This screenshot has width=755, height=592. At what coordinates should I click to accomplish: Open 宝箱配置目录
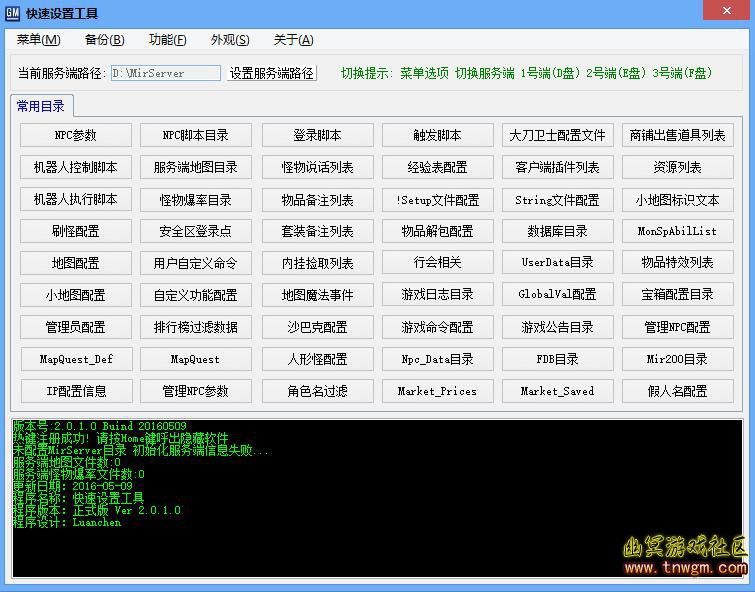[677, 294]
